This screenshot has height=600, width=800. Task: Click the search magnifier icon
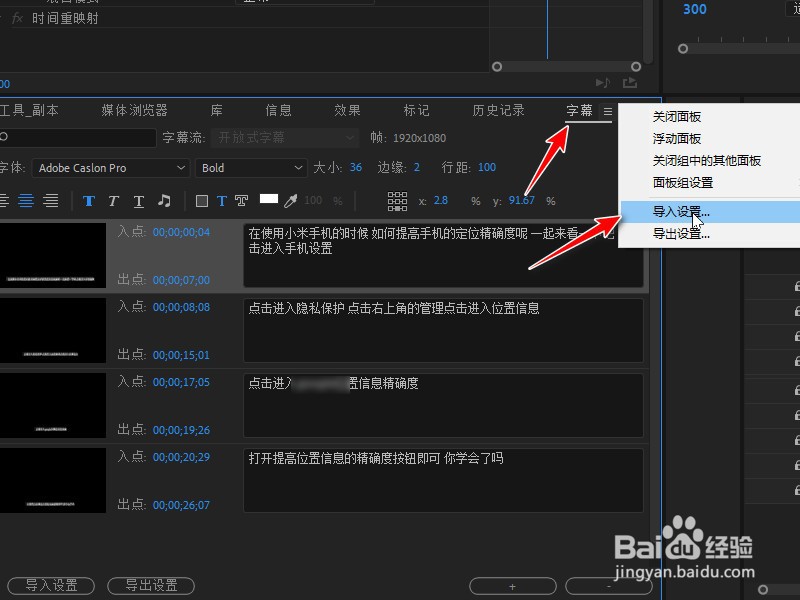4,137
